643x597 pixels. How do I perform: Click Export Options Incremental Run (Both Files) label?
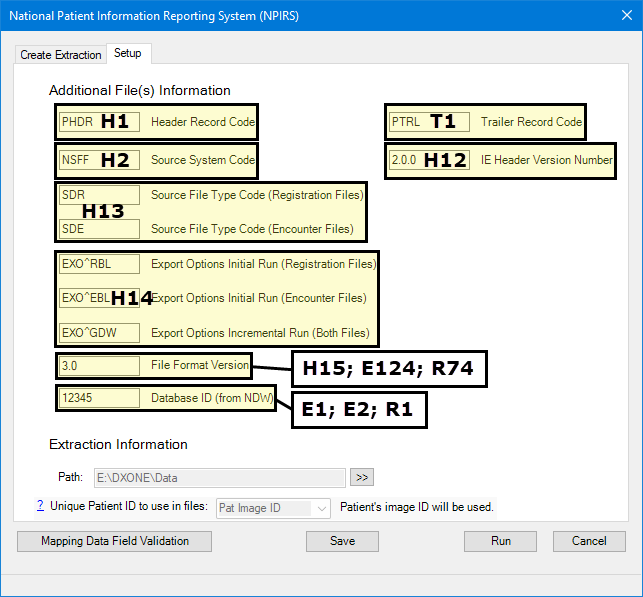pos(260,333)
